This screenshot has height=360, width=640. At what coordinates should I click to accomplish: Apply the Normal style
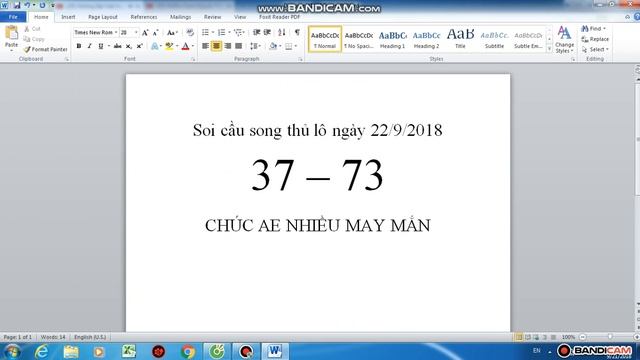point(325,39)
